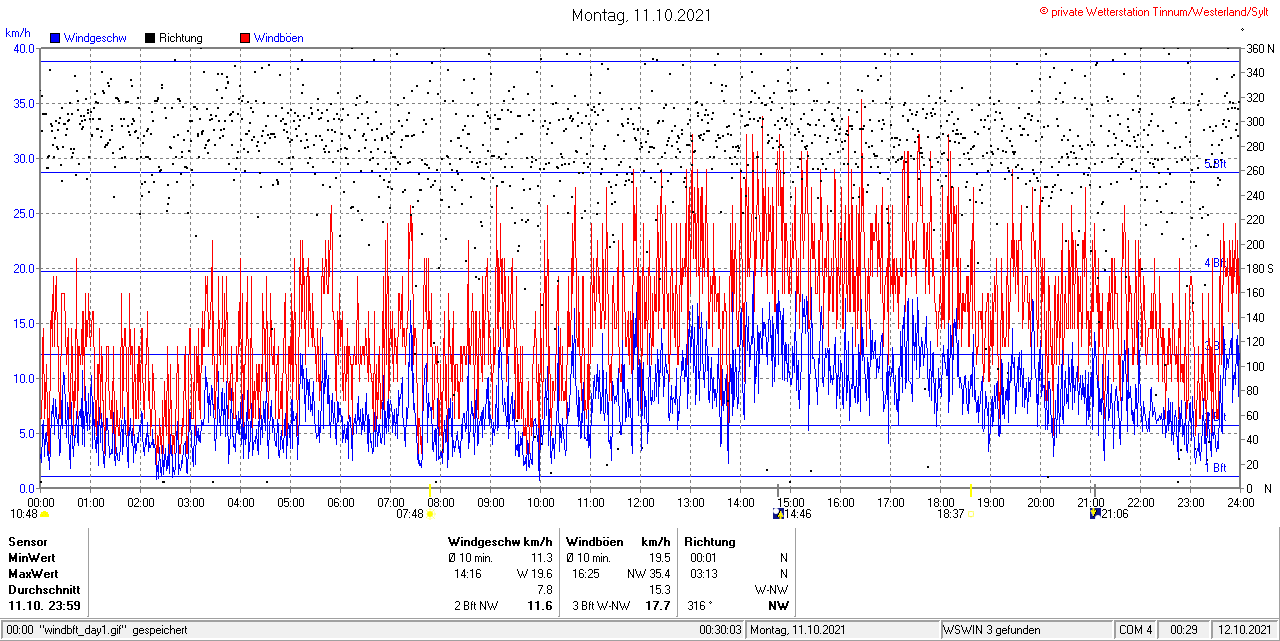Click the Windgeschw legend label
Screen dimensions: 1280x641
tap(94, 38)
